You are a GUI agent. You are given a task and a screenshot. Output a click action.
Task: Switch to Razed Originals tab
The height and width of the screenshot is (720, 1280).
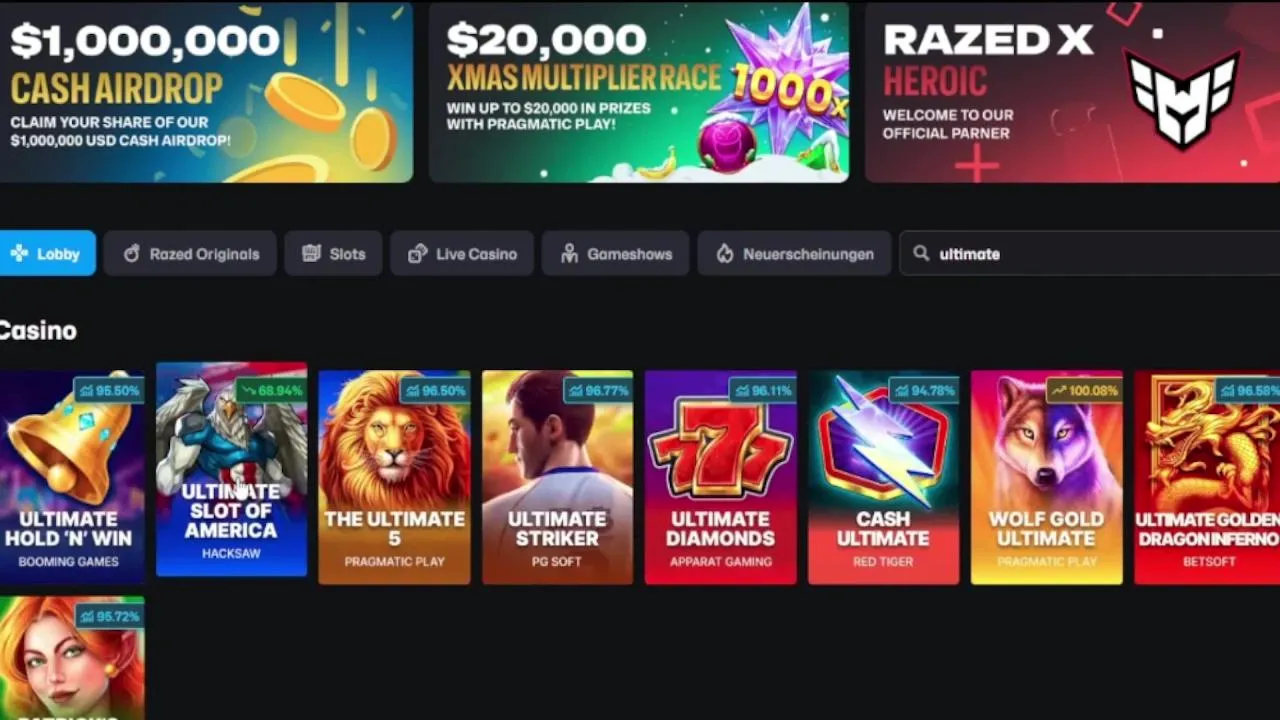click(x=190, y=254)
